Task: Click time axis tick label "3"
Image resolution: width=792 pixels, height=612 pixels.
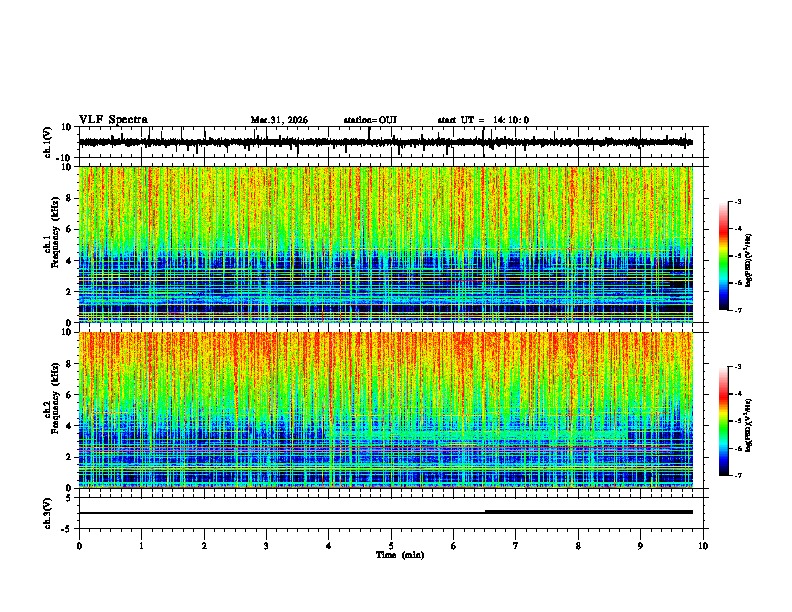Action: (x=266, y=546)
